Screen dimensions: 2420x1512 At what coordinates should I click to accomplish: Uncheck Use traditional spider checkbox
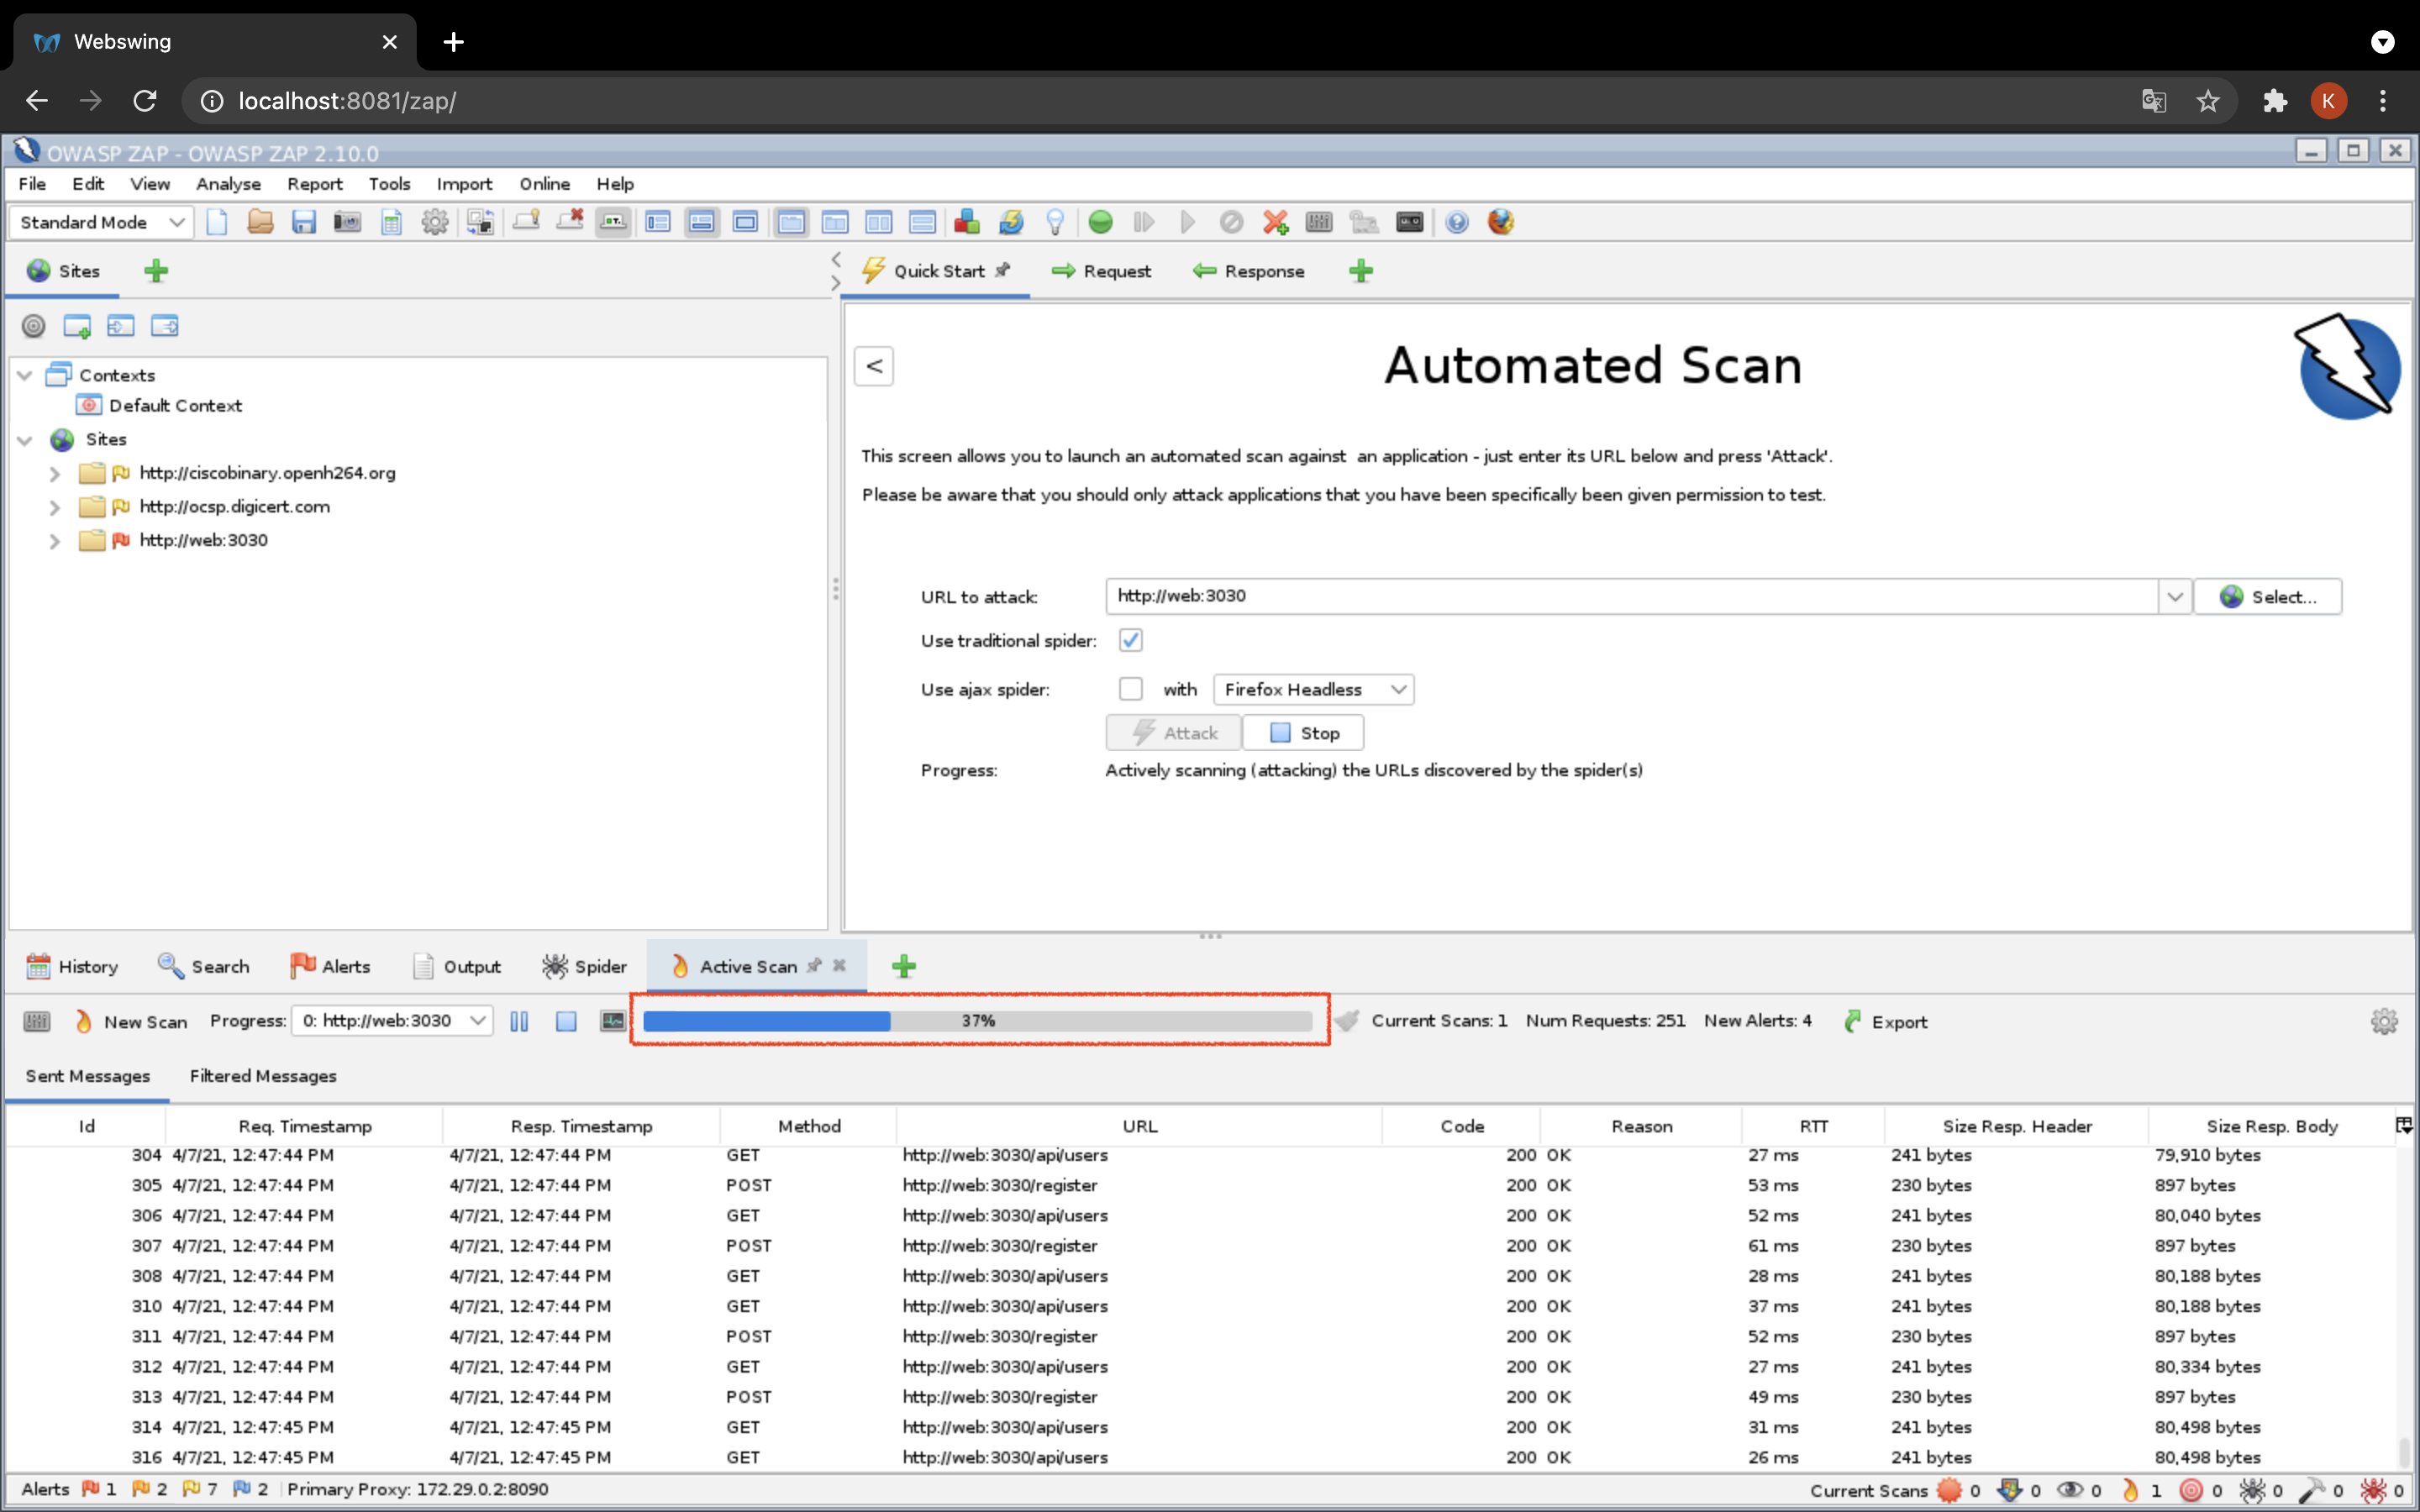point(1130,640)
